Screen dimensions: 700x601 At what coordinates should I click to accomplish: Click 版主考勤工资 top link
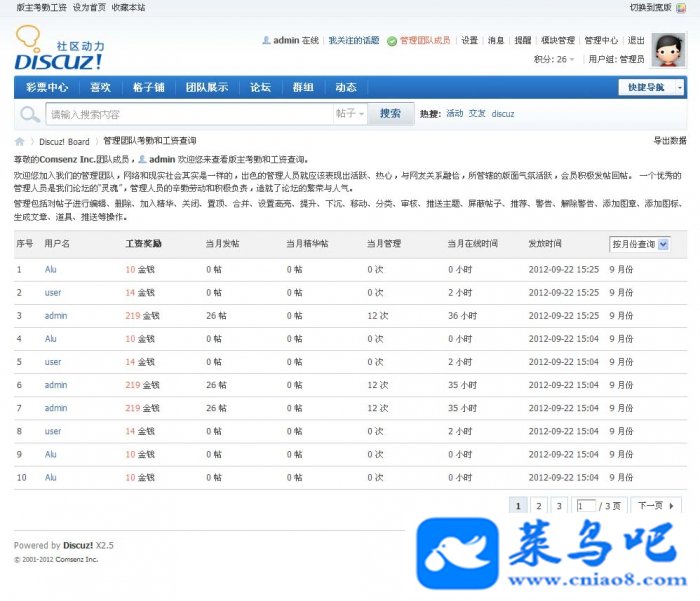coord(42,7)
